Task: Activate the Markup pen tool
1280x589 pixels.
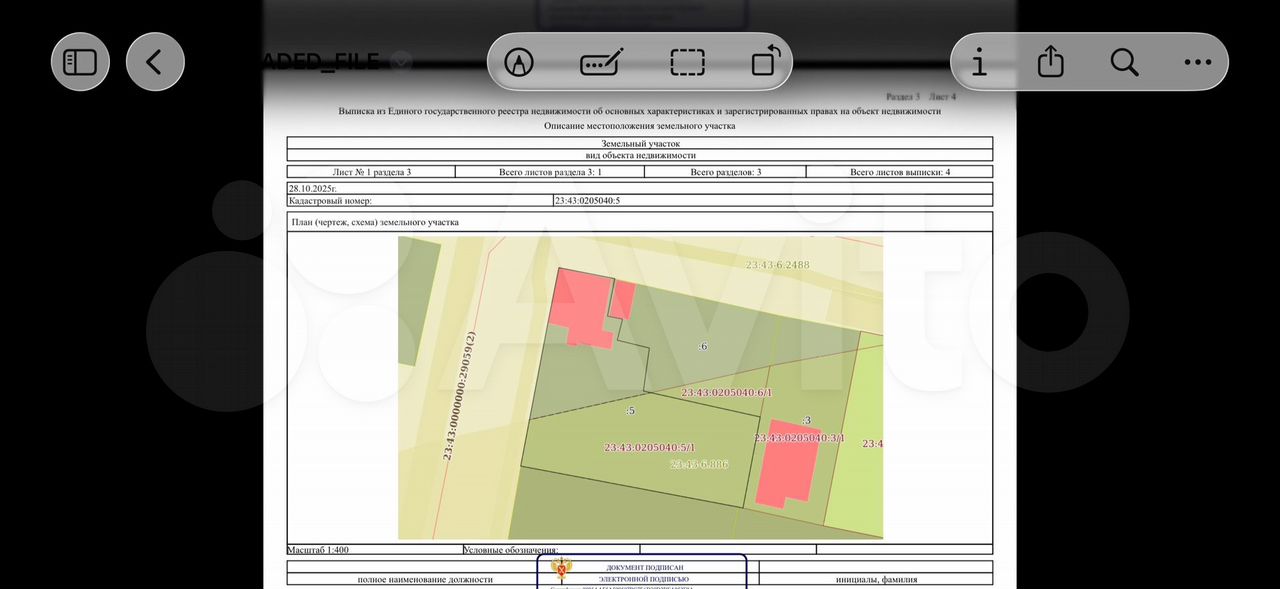Action: 518,62
